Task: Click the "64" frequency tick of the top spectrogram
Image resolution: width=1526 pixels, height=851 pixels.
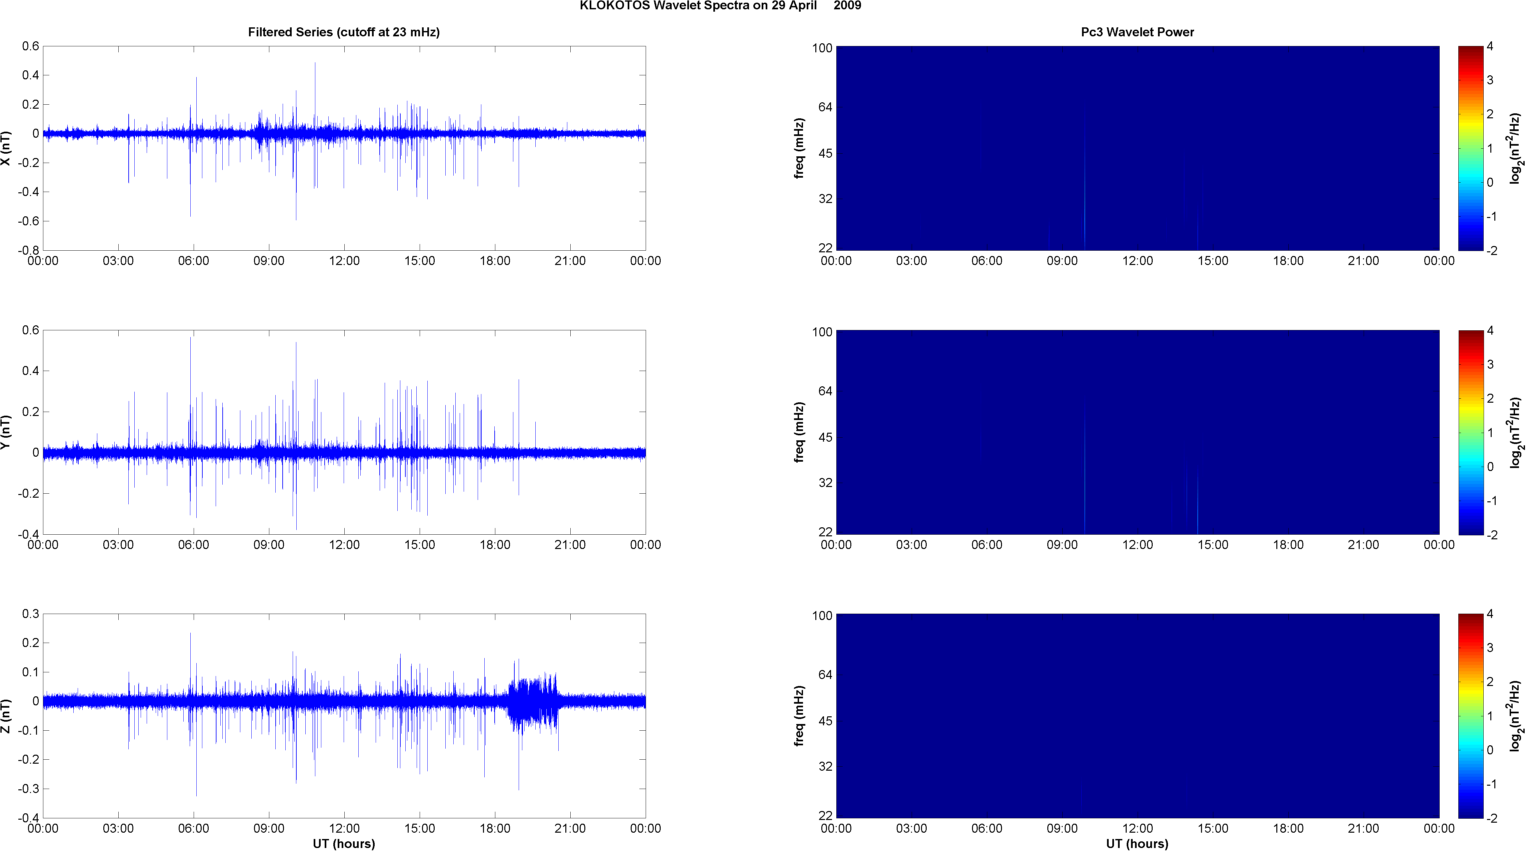Action: click(x=825, y=107)
